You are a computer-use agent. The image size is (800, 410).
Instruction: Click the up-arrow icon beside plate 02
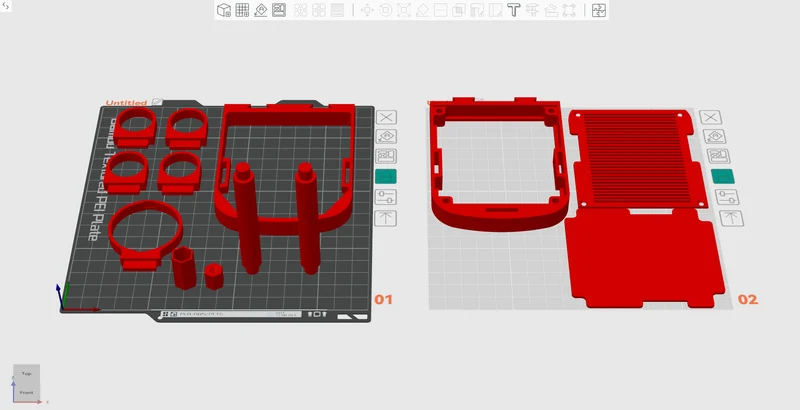[x=731, y=218]
